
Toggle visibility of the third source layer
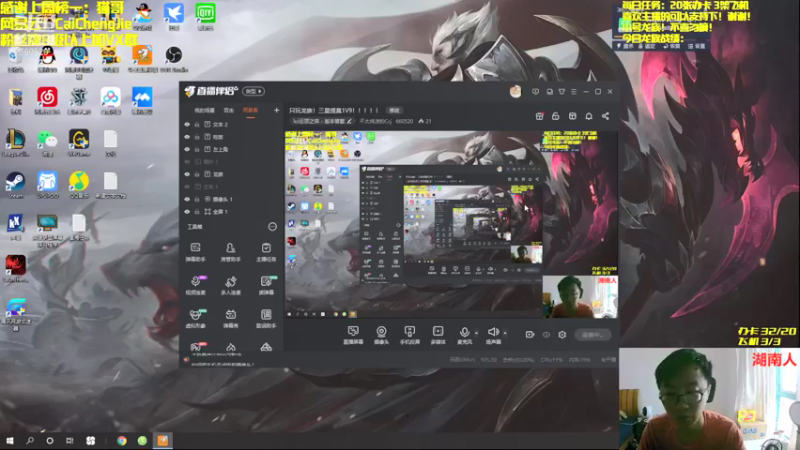pyautogui.click(x=187, y=149)
